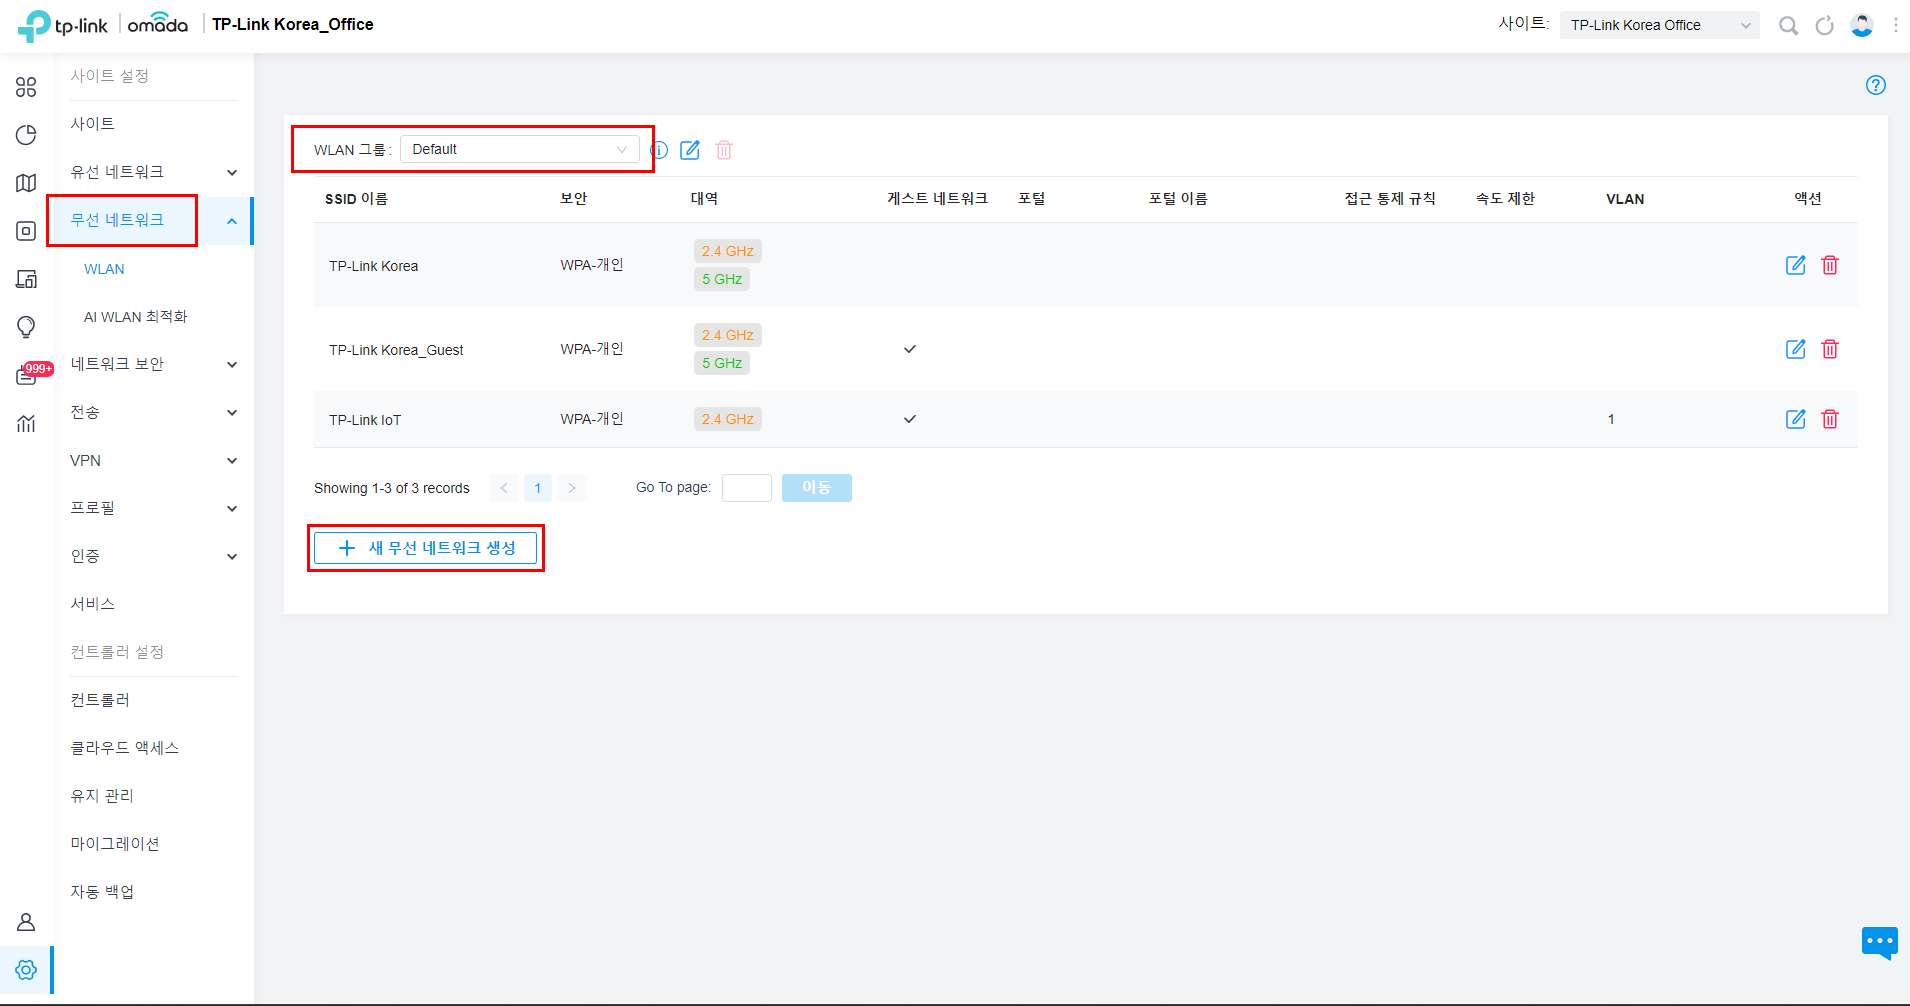
Task: Open the 클라우드 액세스 menu item
Action: coord(124,748)
